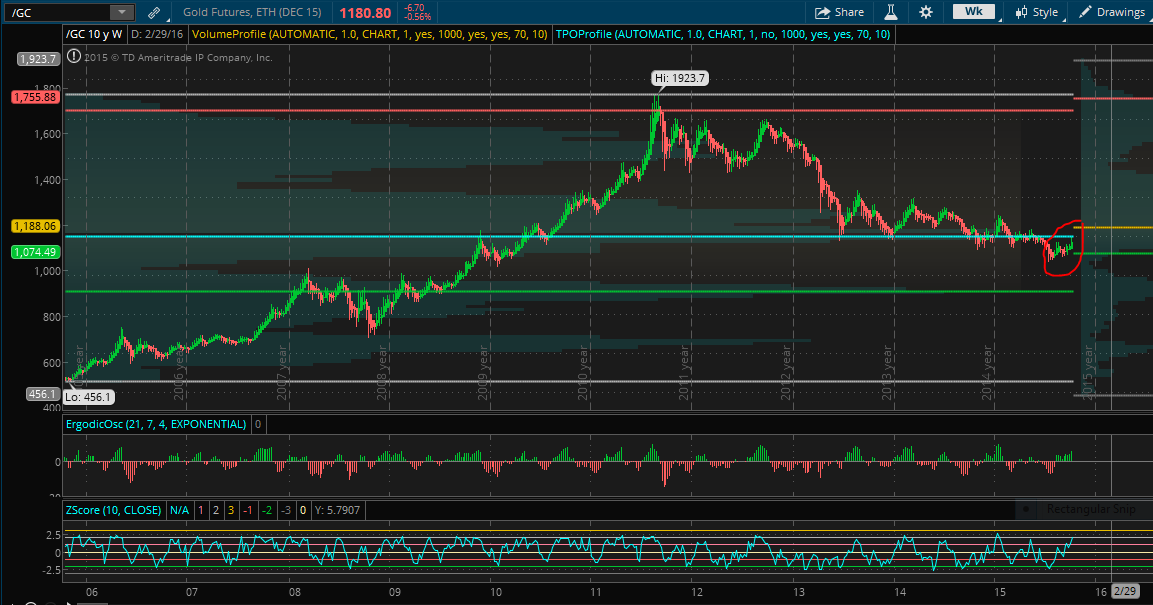This screenshot has width=1153, height=605.
Task: Open chart settings gear icon
Action: pyautogui.click(x=926, y=12)
